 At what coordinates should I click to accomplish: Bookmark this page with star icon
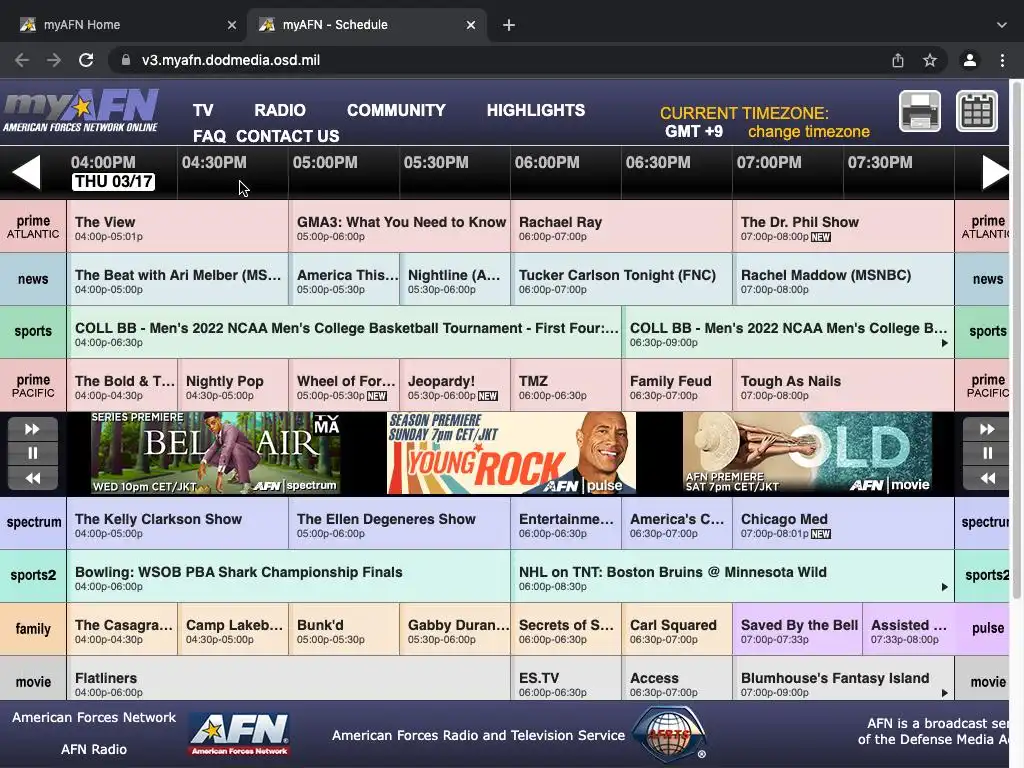(930, 60)
